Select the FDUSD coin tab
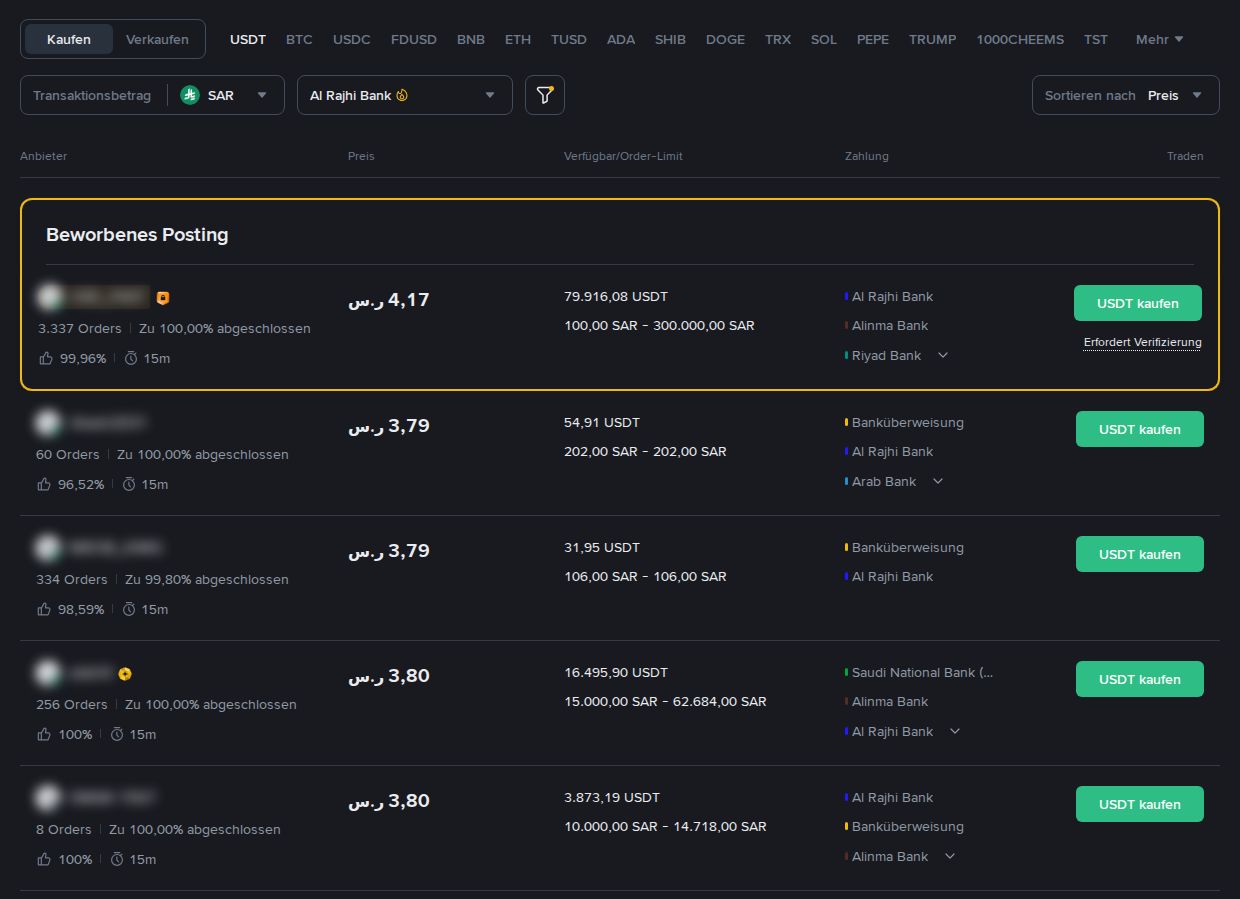 point(414,39)
